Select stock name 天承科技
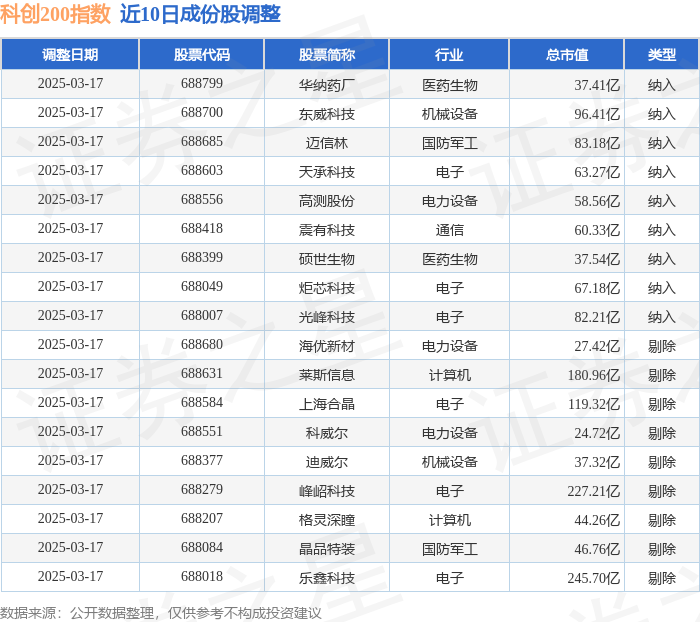Image resolution: width=700 pixels, height=622 pixels. pos(327,172)
